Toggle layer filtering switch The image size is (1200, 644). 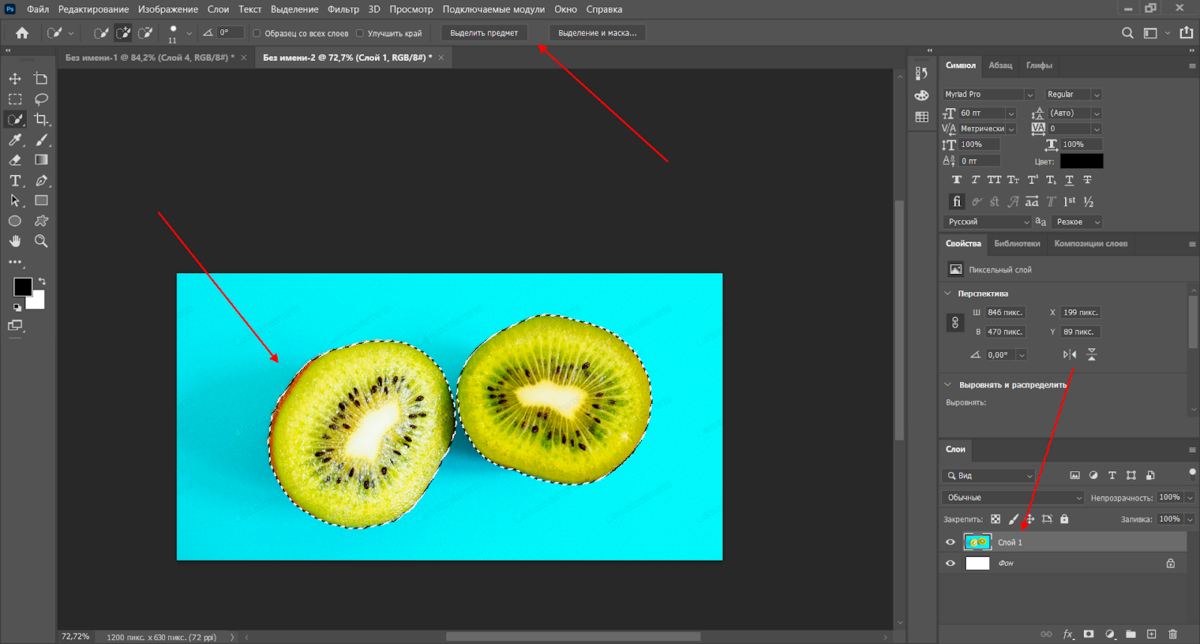point(1191,473)
